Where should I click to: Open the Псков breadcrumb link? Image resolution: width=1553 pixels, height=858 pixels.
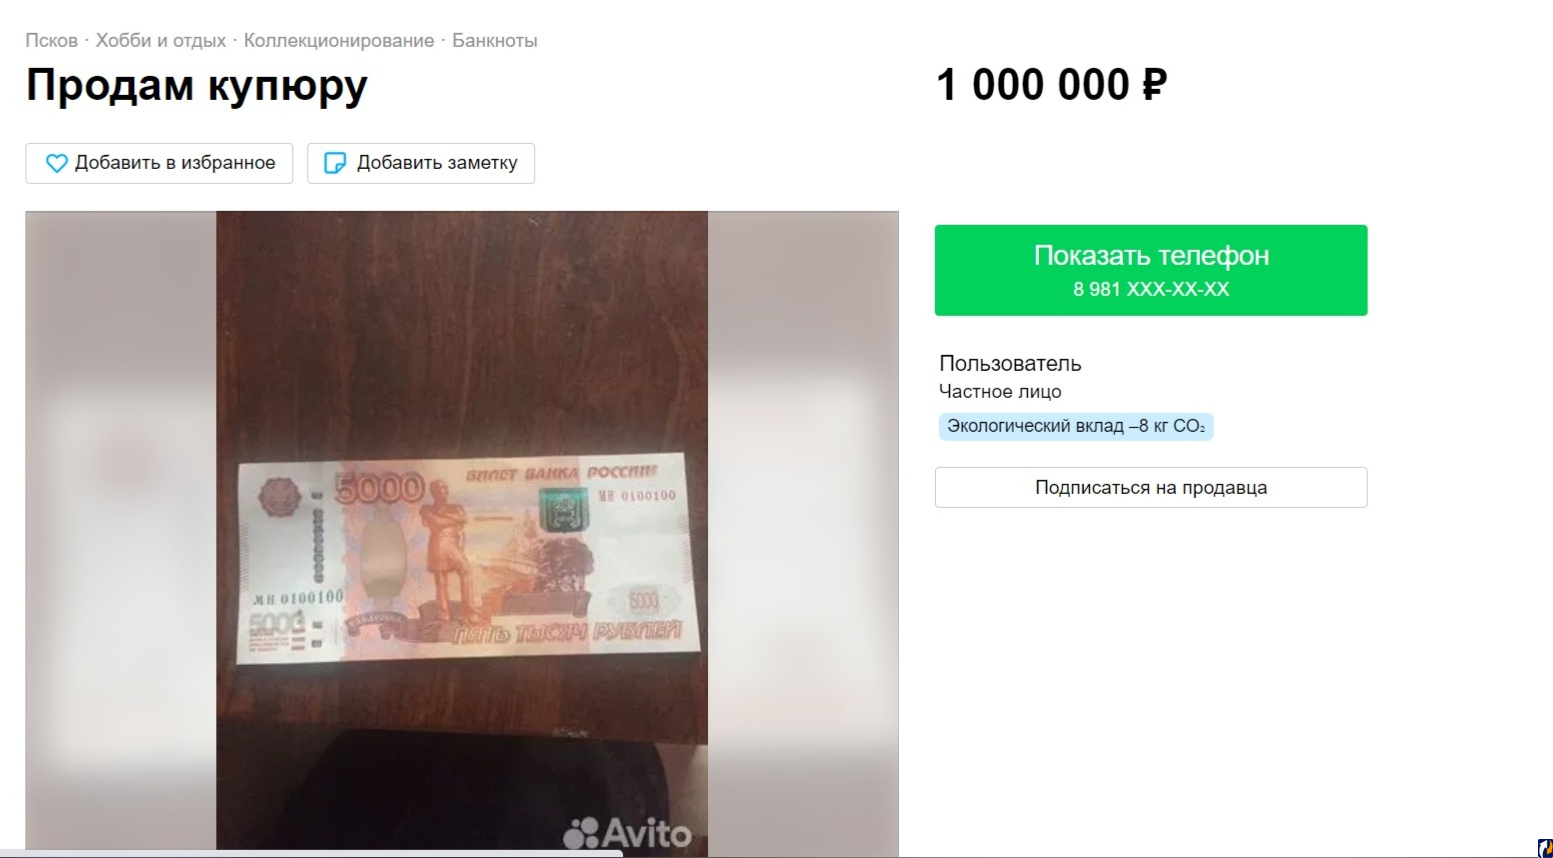pyautogui.click(x=51, y=41)
